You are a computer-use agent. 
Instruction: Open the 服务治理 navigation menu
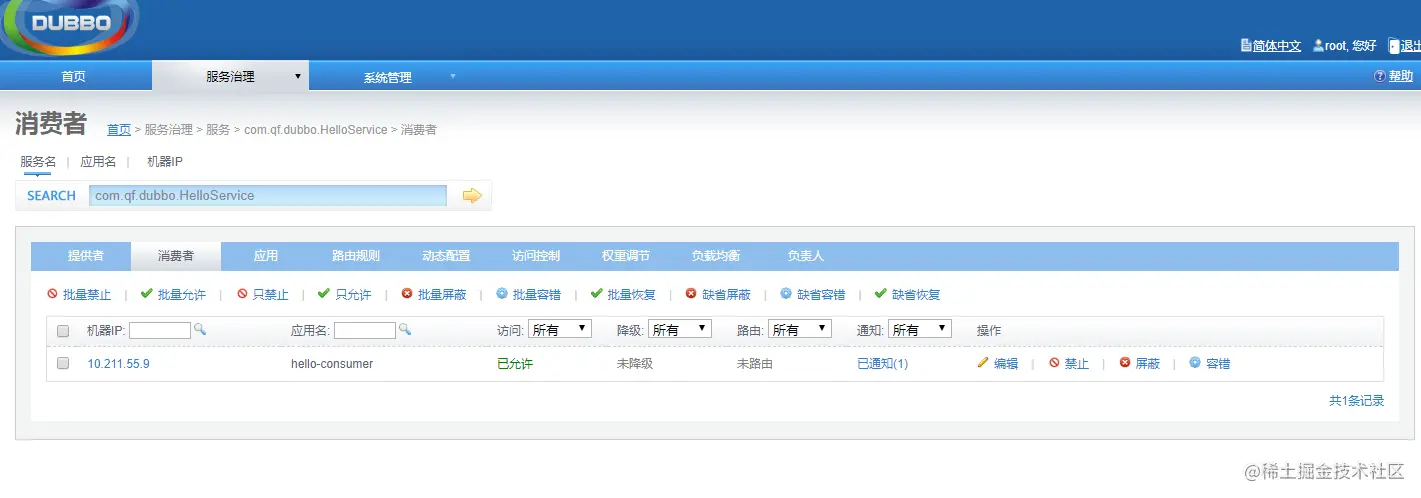pyautogui.click(x=231, y=77)
